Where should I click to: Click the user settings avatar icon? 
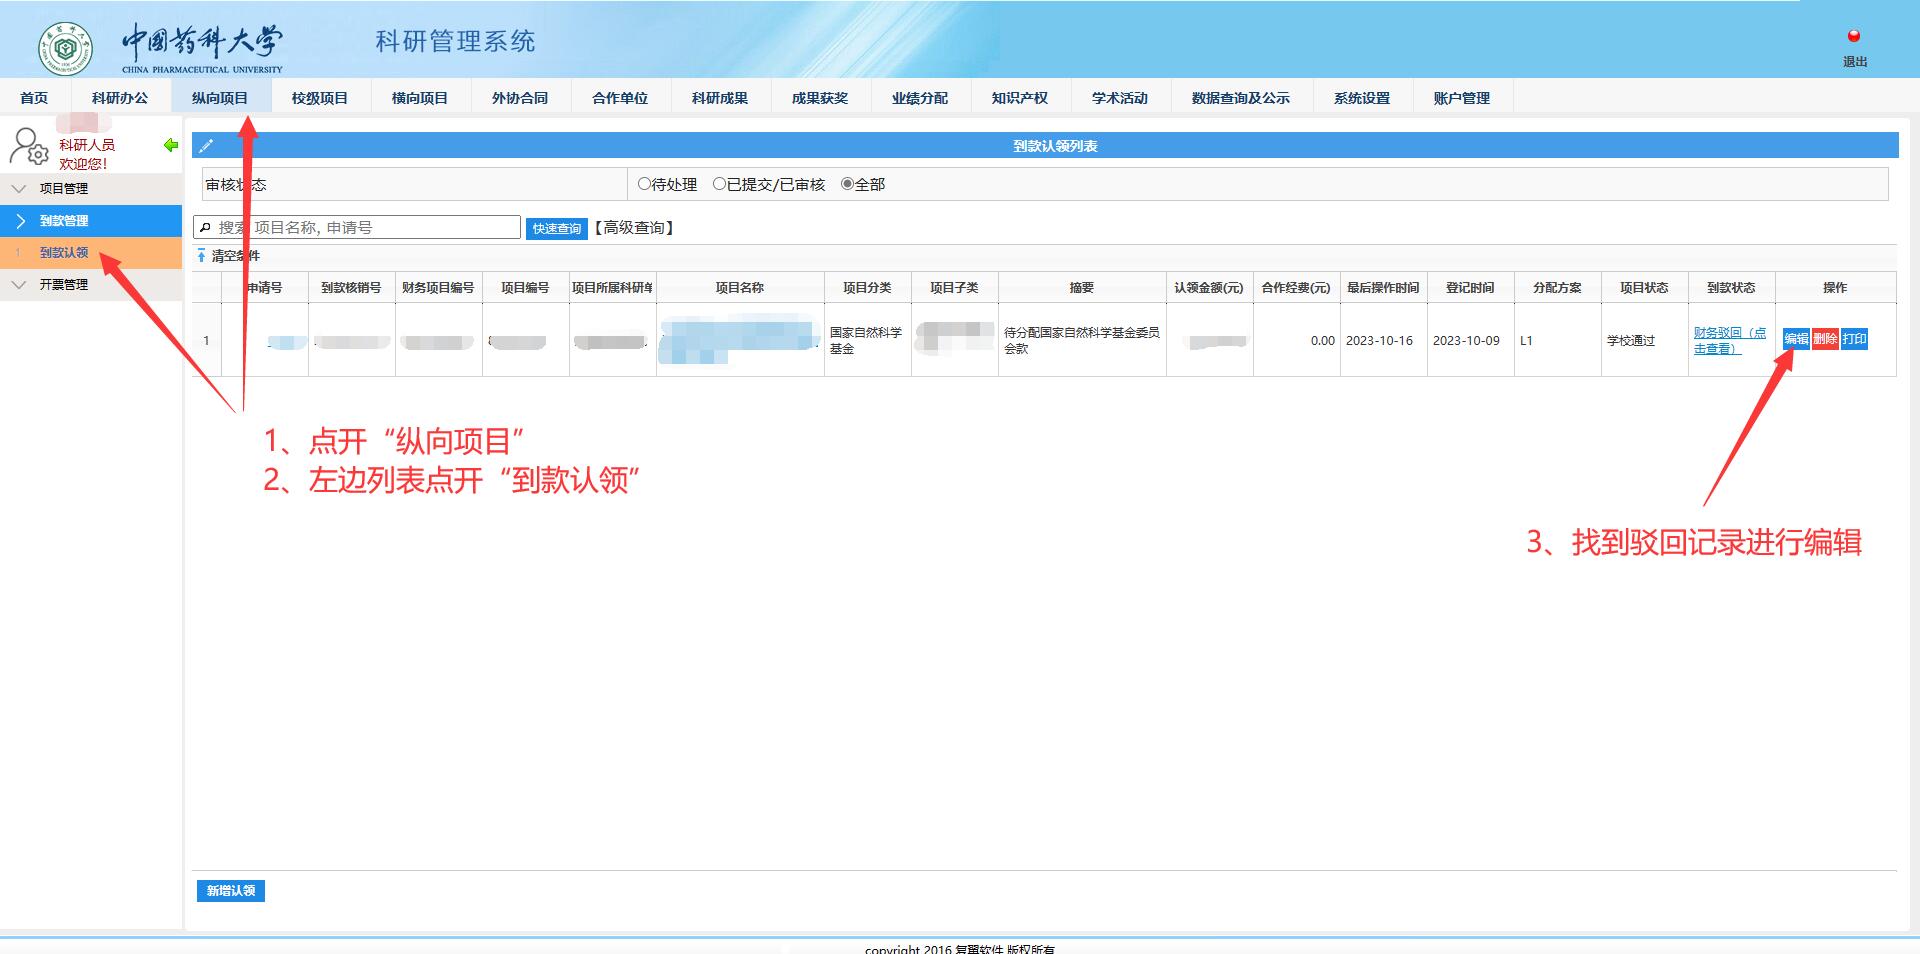click(28, 147)
